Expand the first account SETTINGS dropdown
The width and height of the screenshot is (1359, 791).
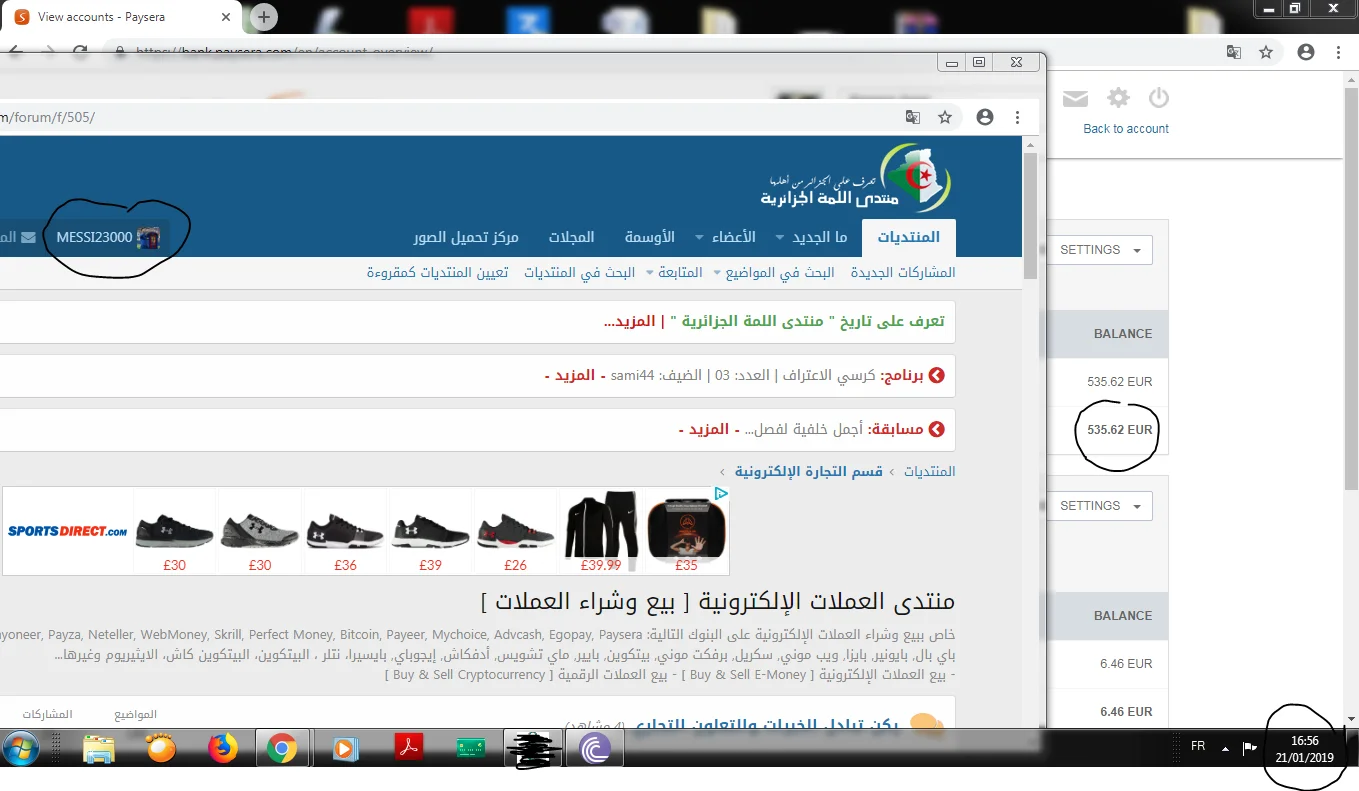(1099, 250)
